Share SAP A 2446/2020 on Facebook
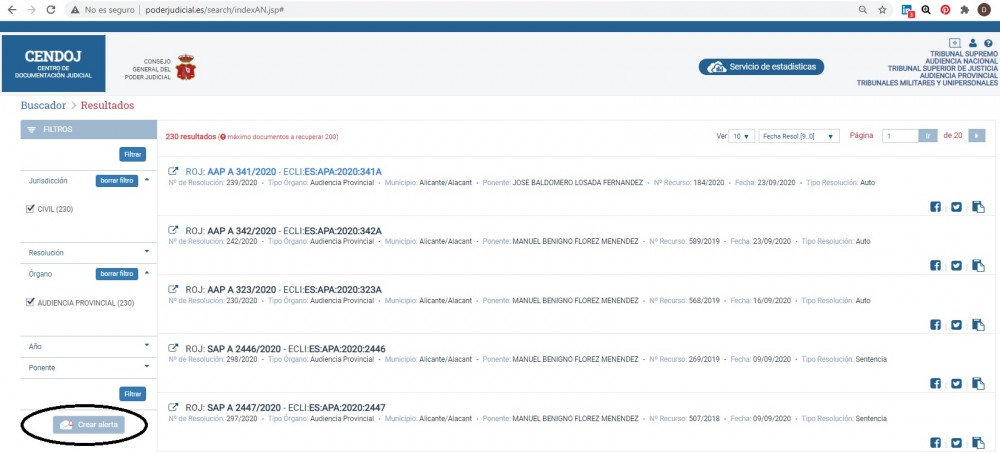The image size is (1000, 452). point(936,384)
